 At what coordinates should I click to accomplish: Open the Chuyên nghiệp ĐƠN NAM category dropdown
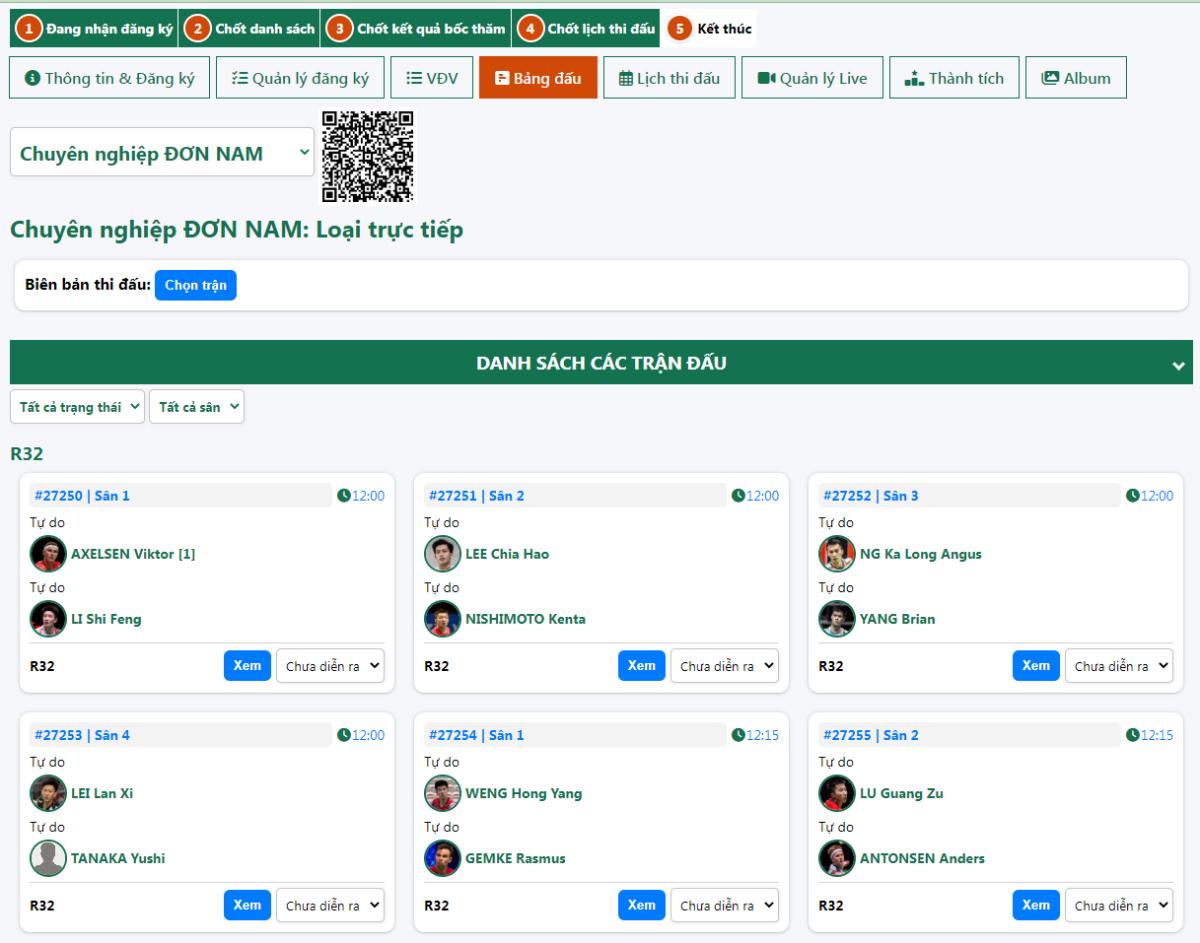pyautogui.click(x=162, y=153)
